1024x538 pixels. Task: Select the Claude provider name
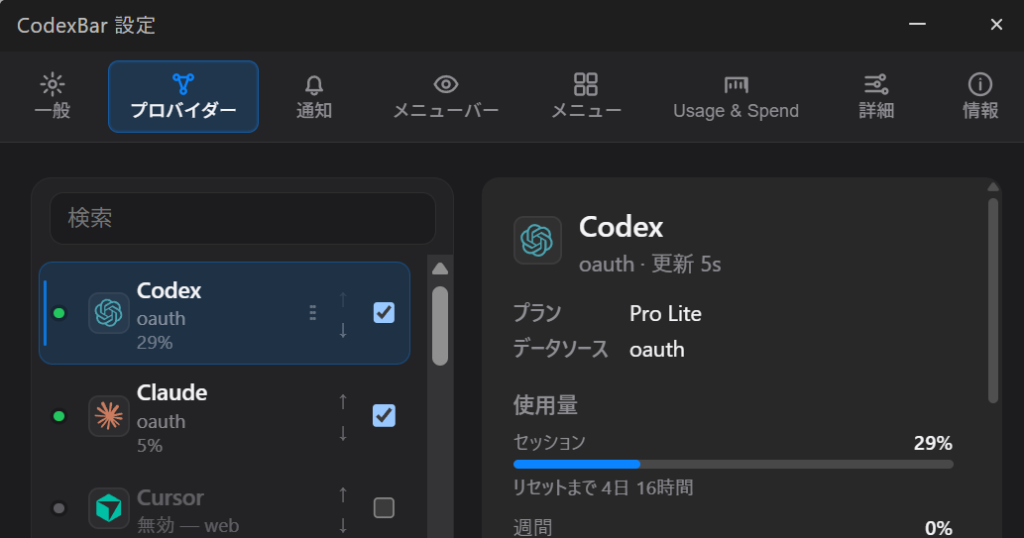click(172, 393)
